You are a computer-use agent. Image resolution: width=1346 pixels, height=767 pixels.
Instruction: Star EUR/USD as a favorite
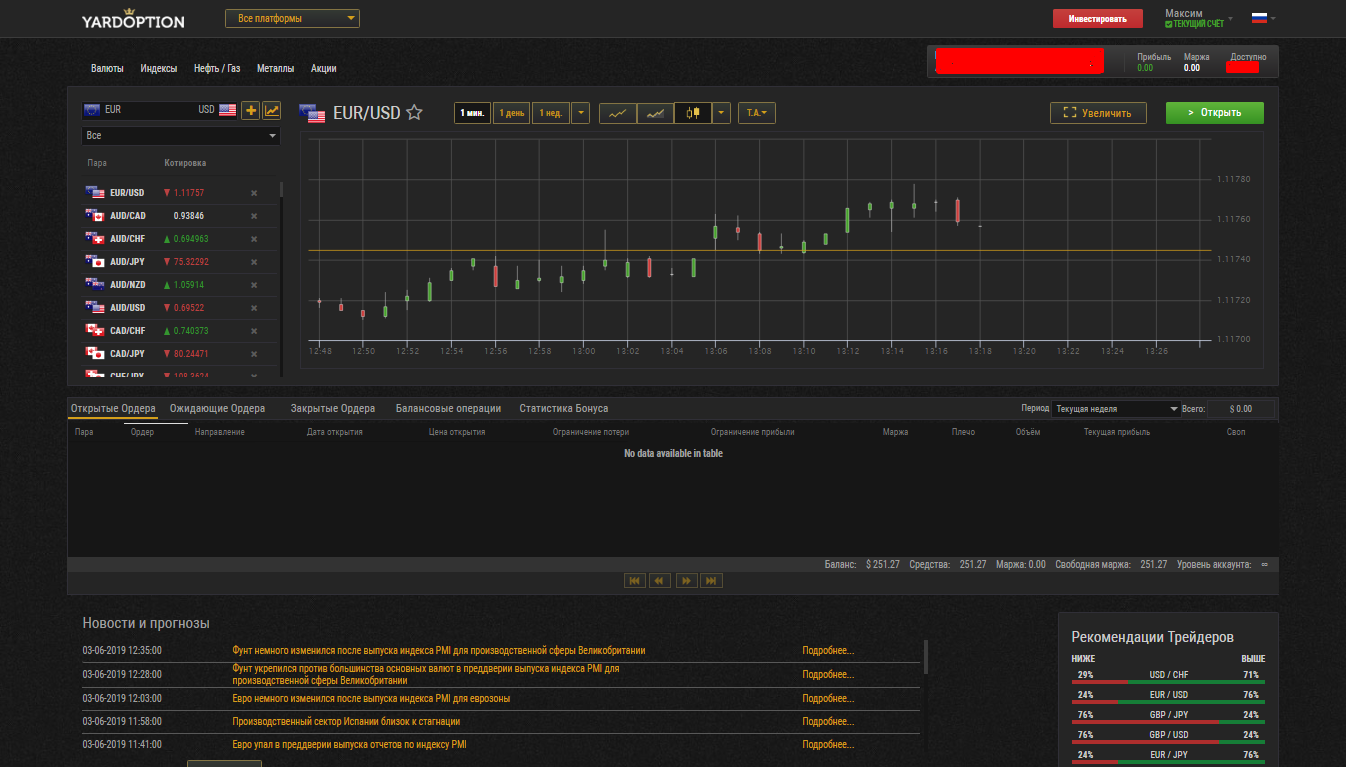click(x=414, y=113)
